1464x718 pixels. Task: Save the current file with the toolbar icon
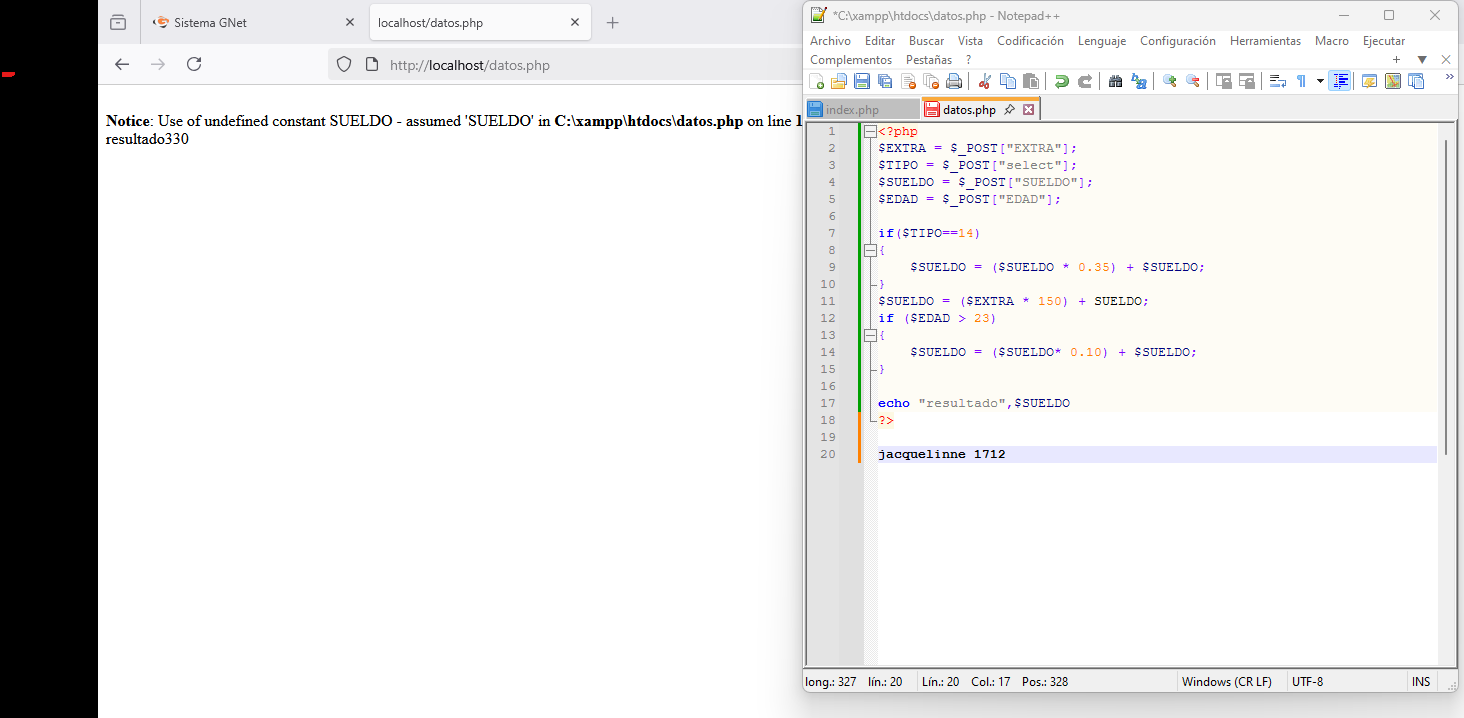[862, 81]
